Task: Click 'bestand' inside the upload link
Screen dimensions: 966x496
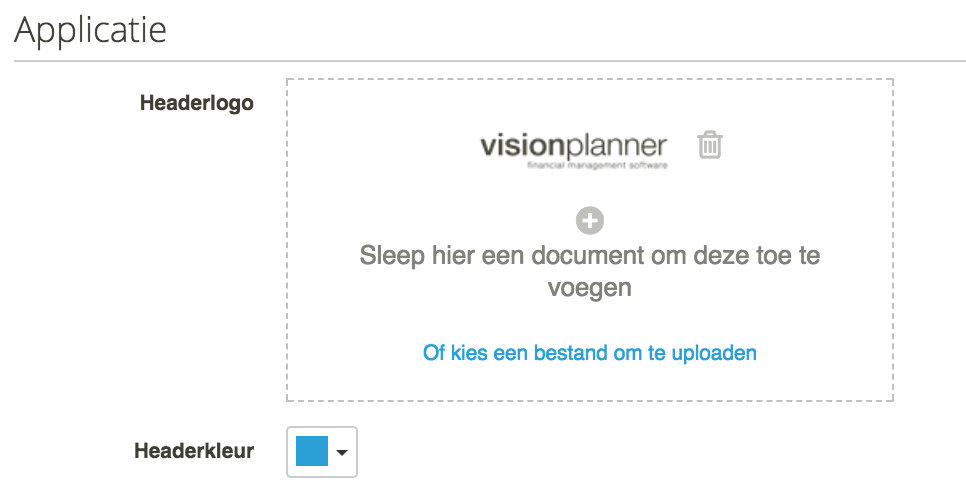Action: pyautogui.click(x=570, y=353)
